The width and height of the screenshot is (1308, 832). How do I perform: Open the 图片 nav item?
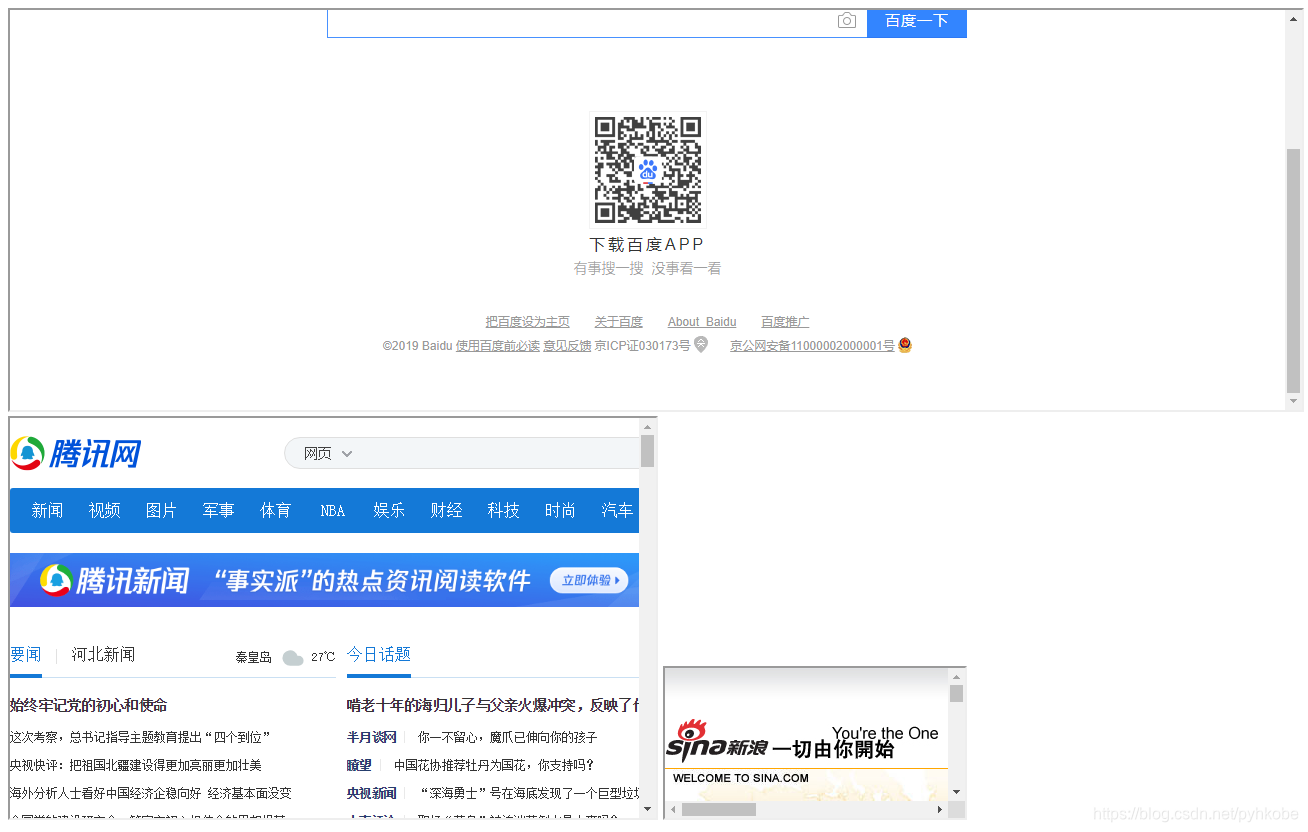(x=161, y=511)
